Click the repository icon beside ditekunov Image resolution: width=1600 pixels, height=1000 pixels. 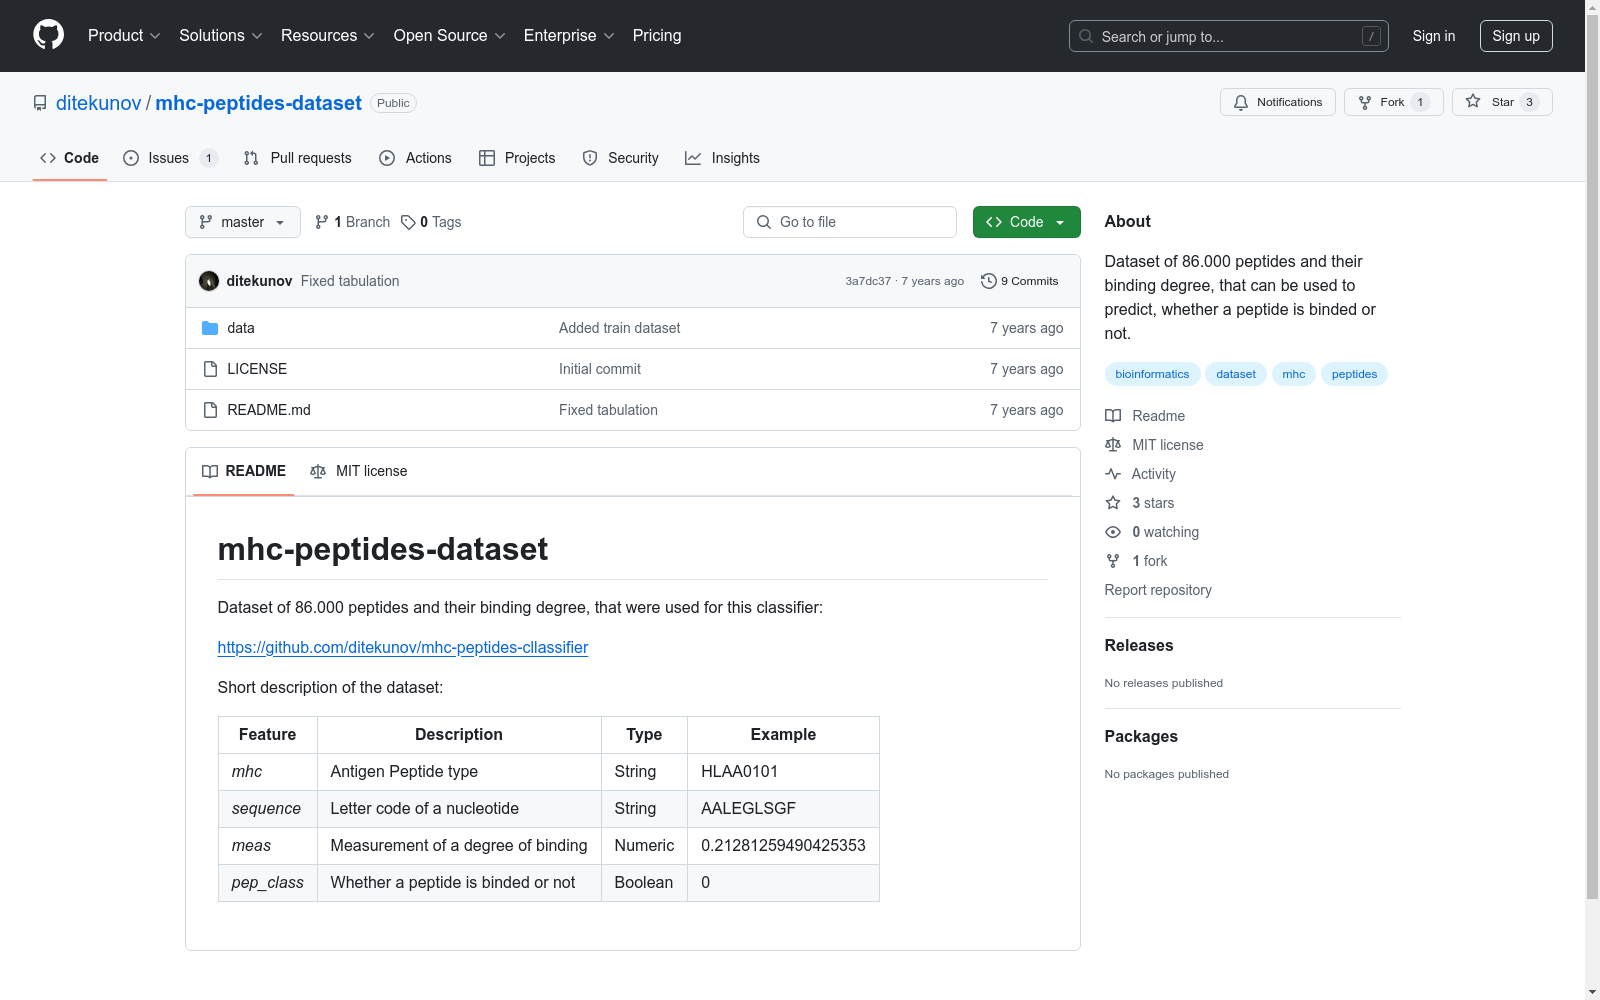click(x=40, y=103)
